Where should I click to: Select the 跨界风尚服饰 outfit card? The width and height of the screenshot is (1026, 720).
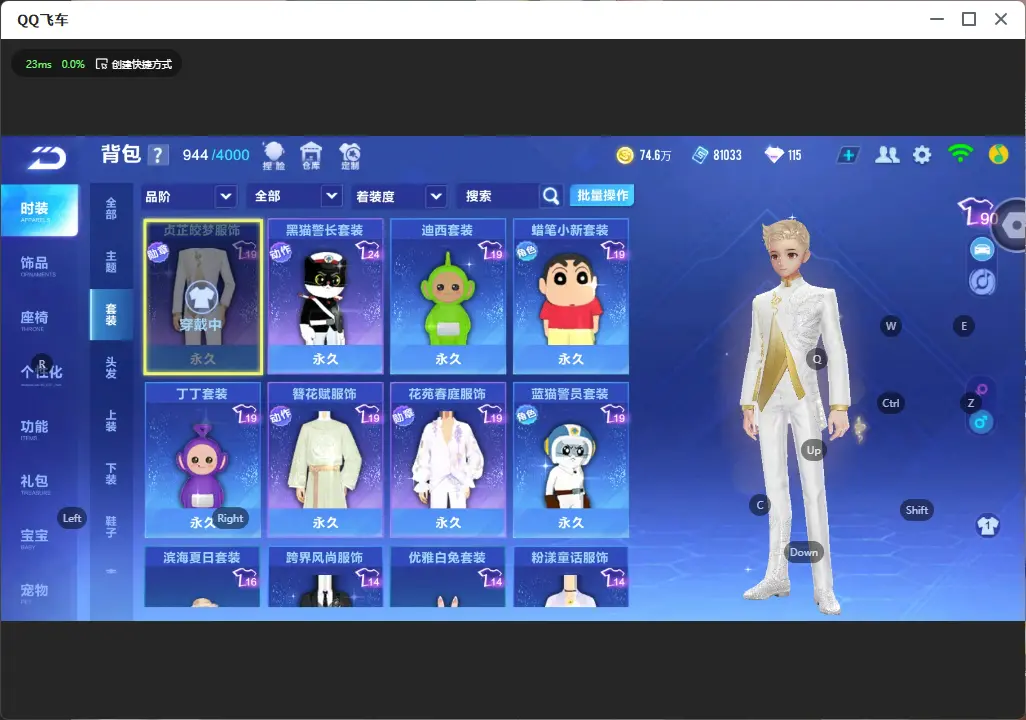pos(325,577)
